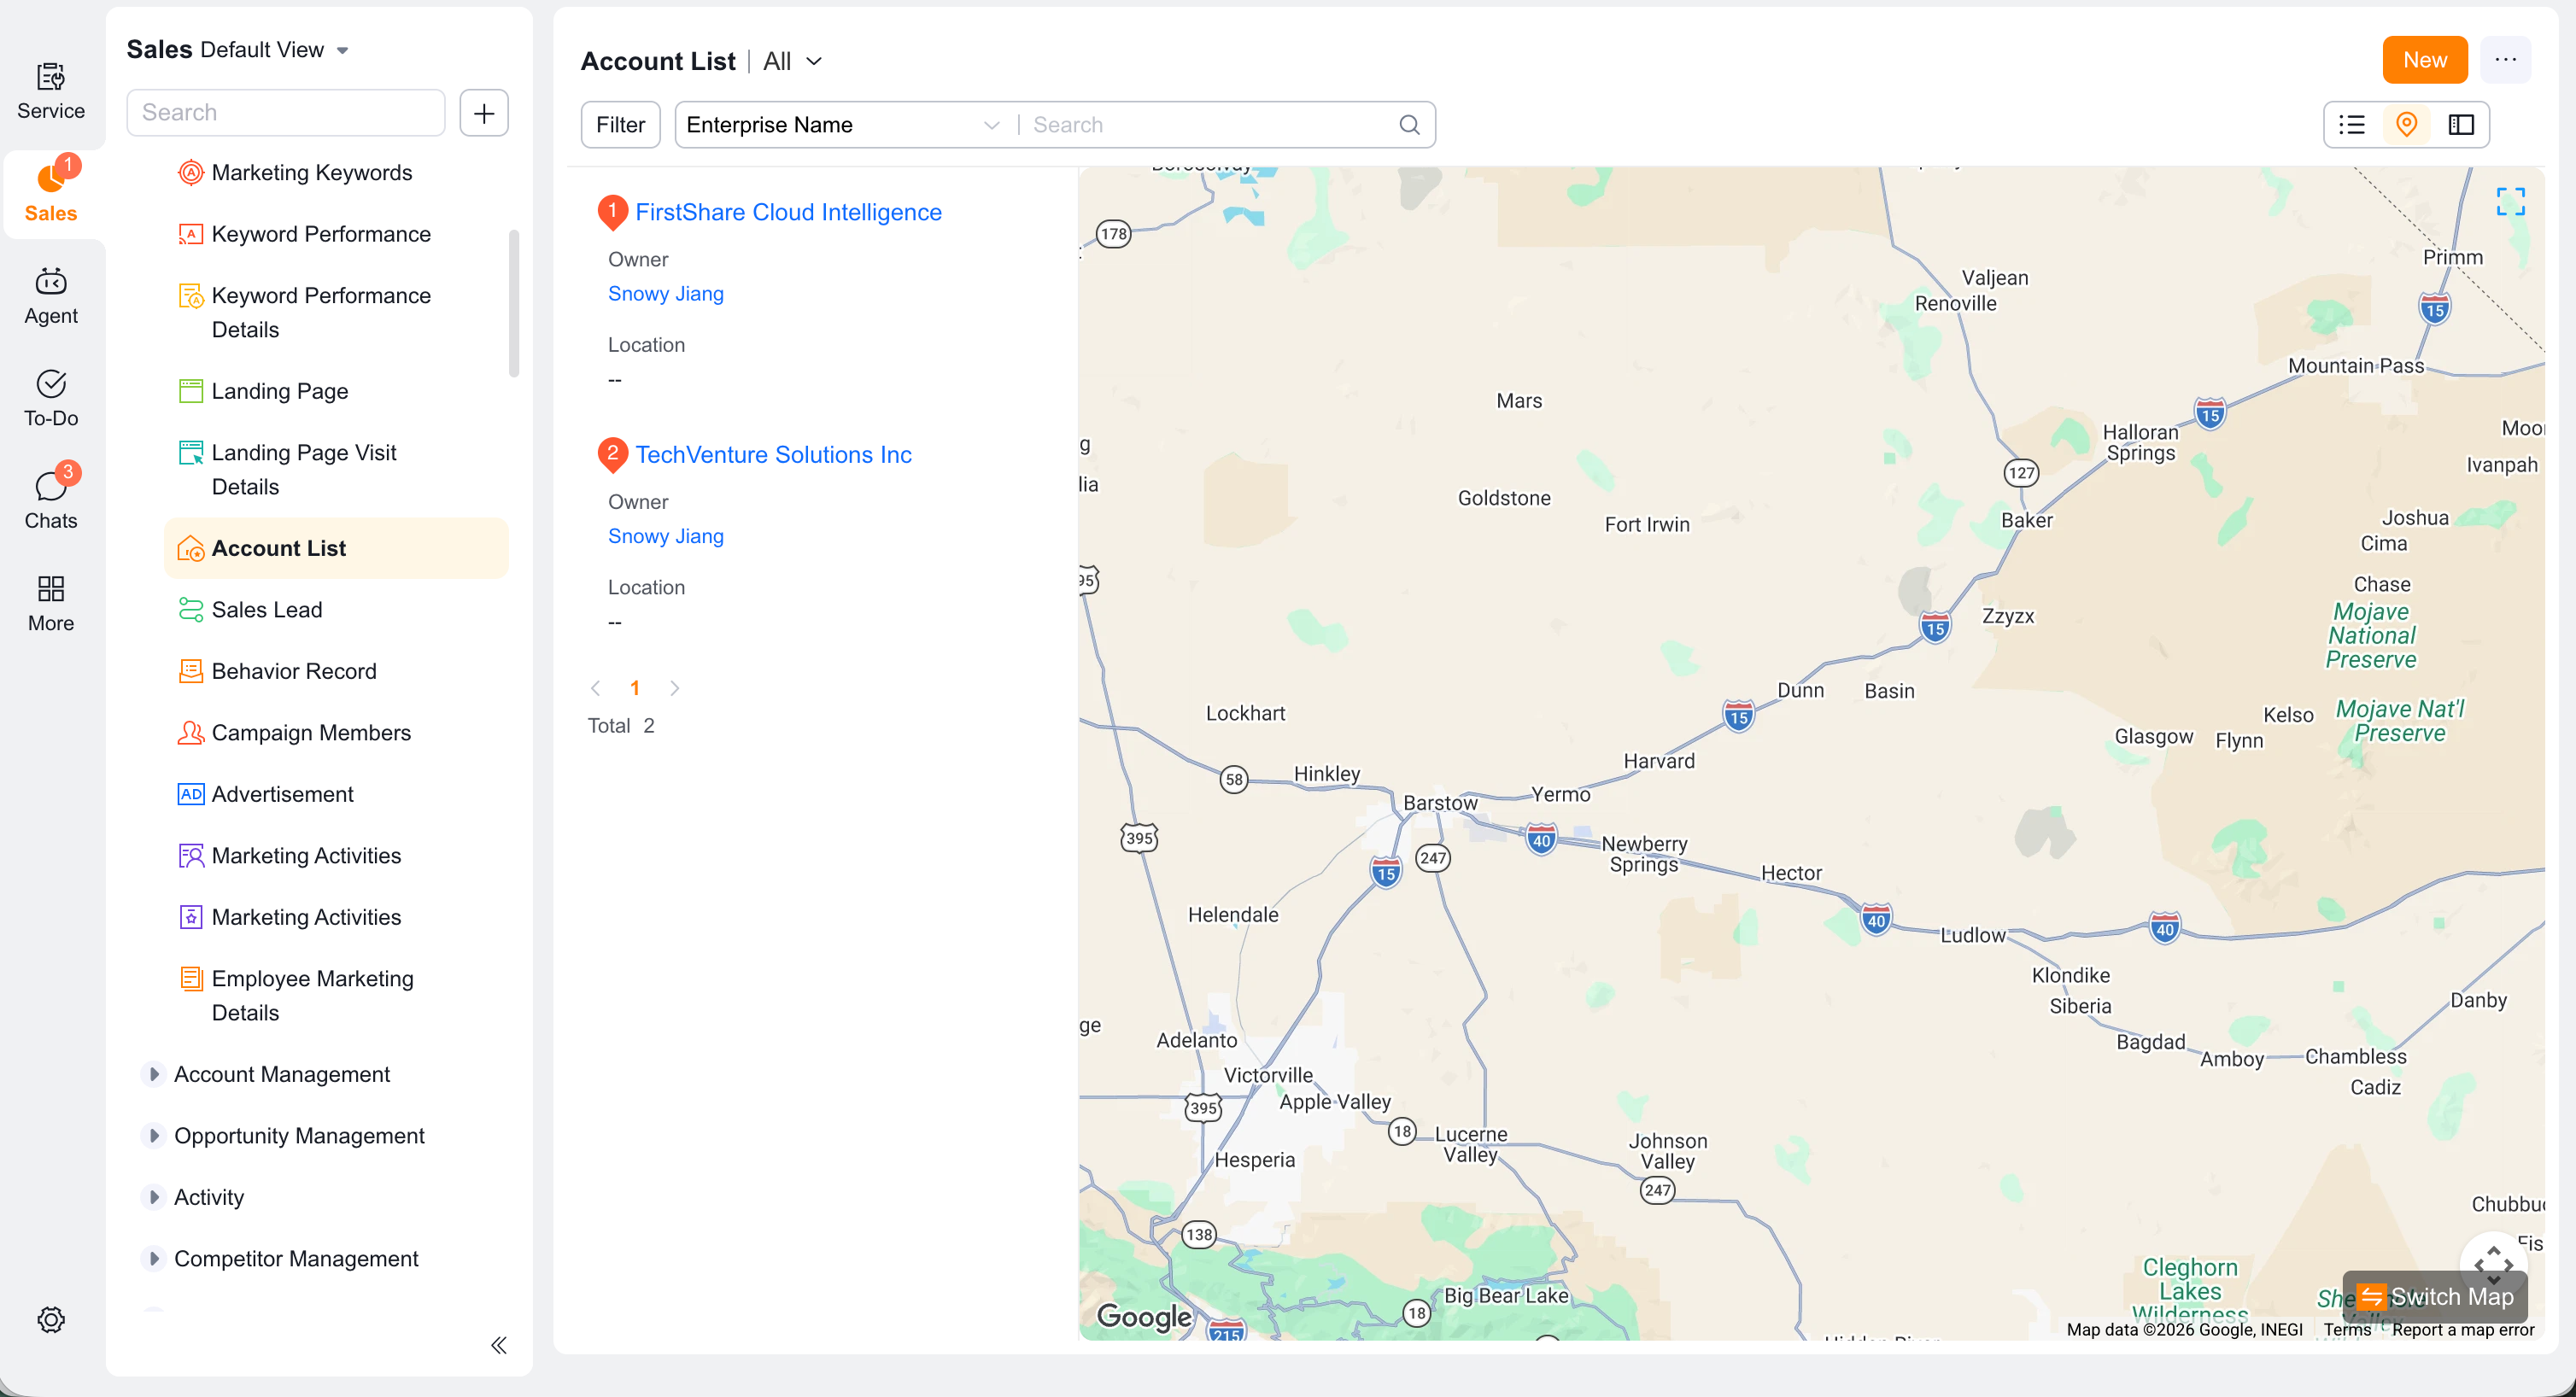2576x1397 pixels.
Task: Switch to list view icon
Action: (x=2352, y=125)
